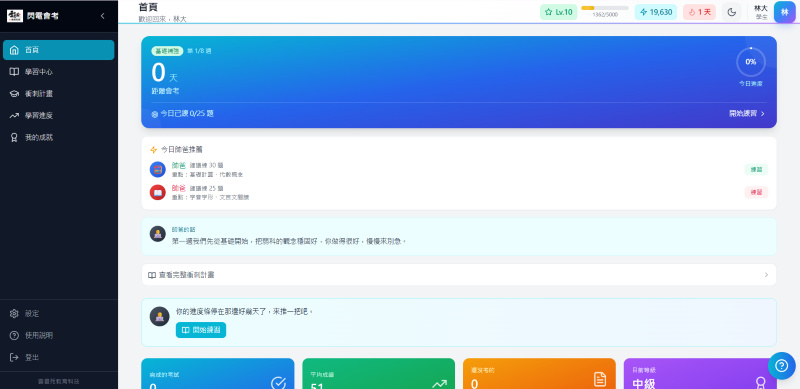Click the question-mark icon beside 使用說明
The height and width of the screenshot is (389, 800).
[14, 335]
